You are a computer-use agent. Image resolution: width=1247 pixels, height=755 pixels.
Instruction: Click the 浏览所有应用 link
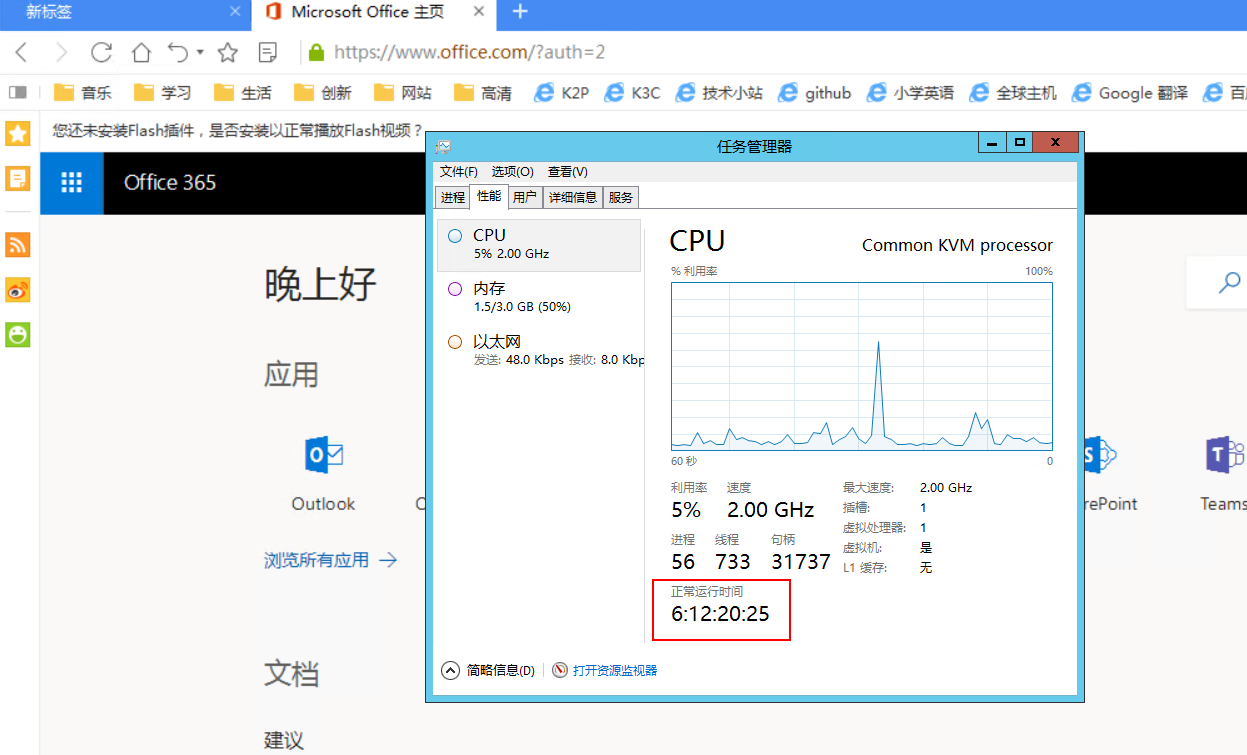331,560
